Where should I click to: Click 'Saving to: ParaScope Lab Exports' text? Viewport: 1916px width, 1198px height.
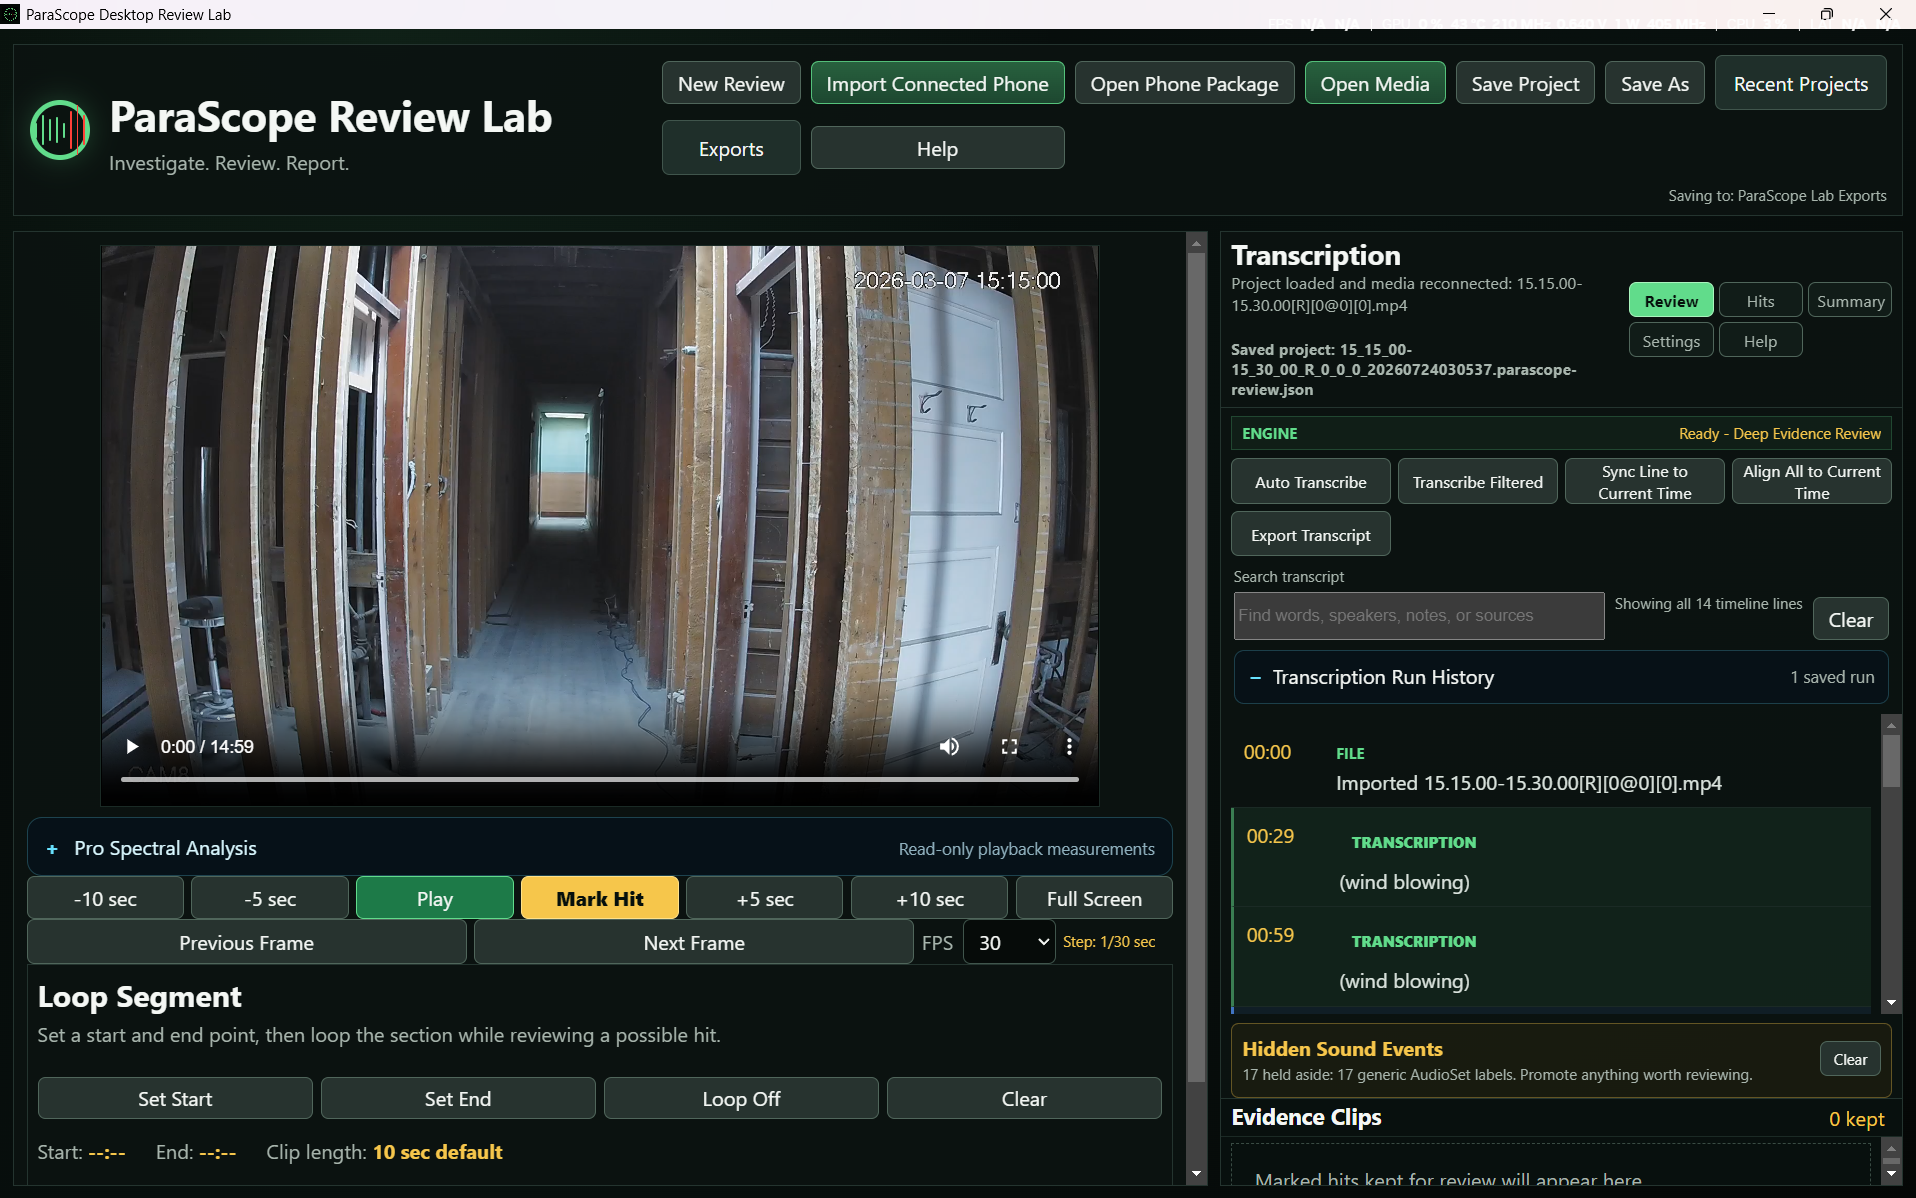click(1777, 196)
